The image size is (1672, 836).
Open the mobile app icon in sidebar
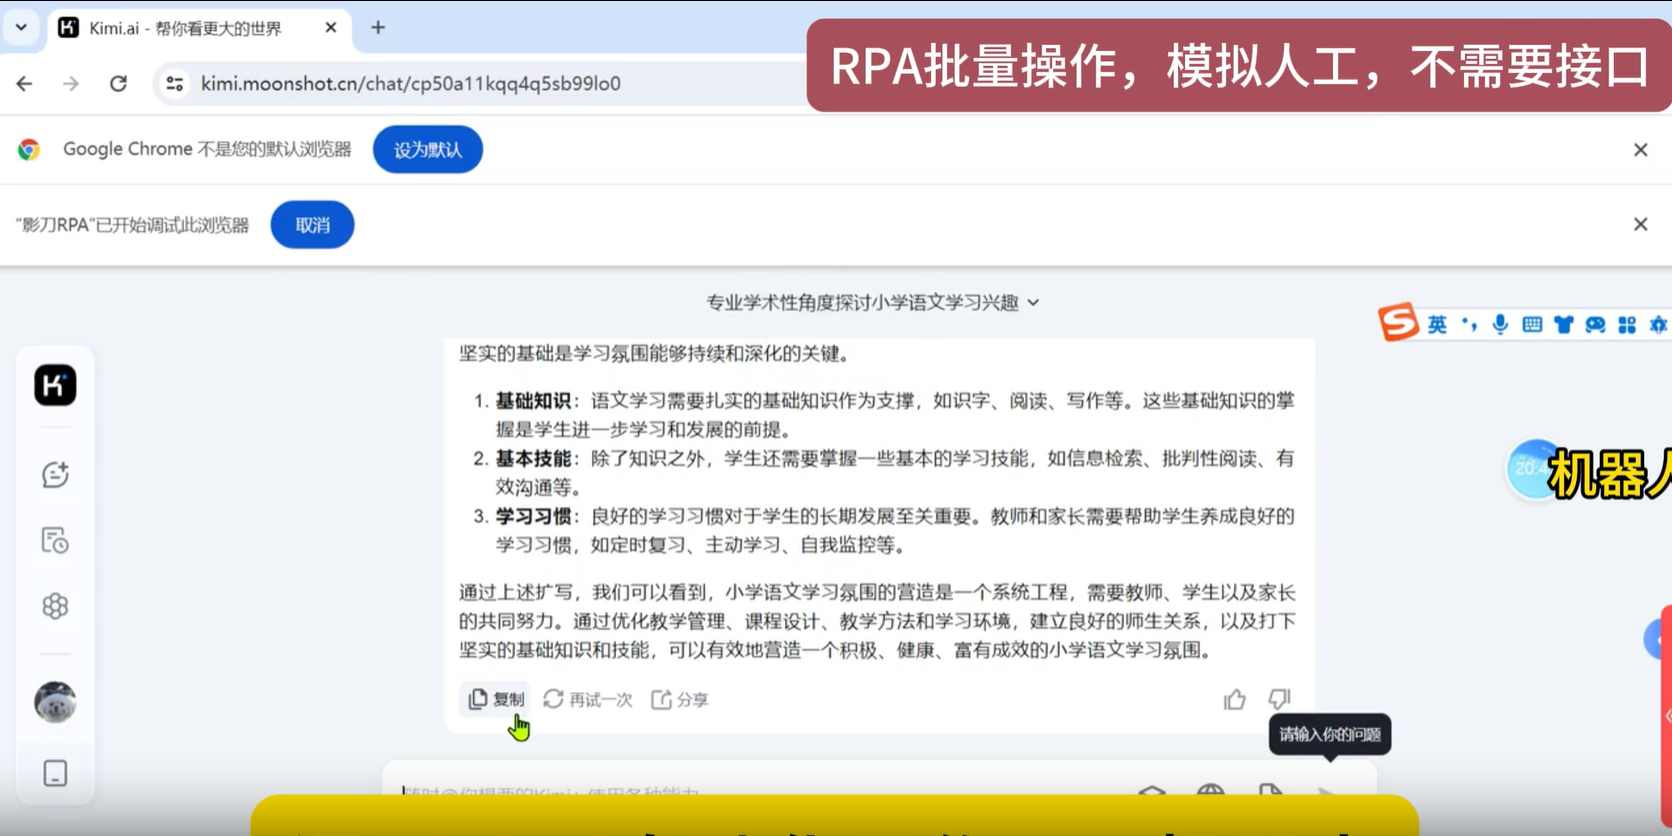tap(55, 773)
